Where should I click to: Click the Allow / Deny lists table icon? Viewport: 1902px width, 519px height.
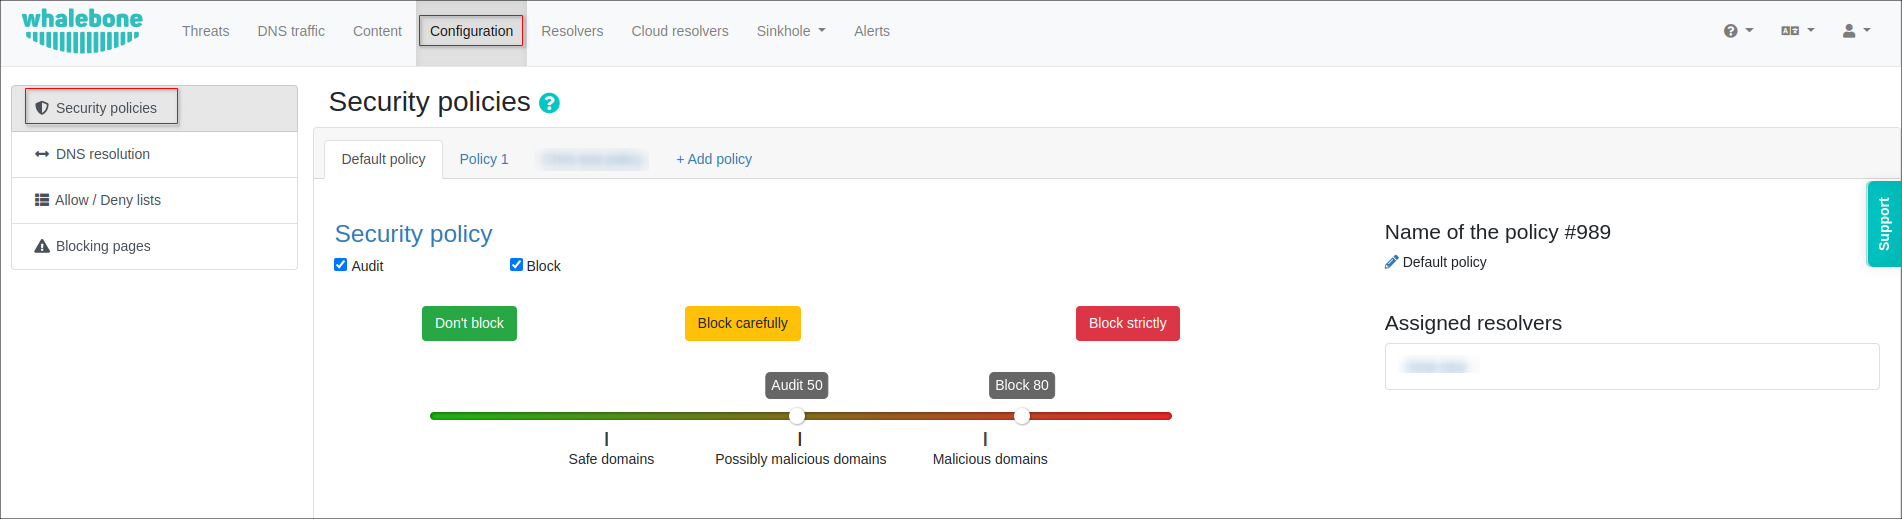[42, 200]
